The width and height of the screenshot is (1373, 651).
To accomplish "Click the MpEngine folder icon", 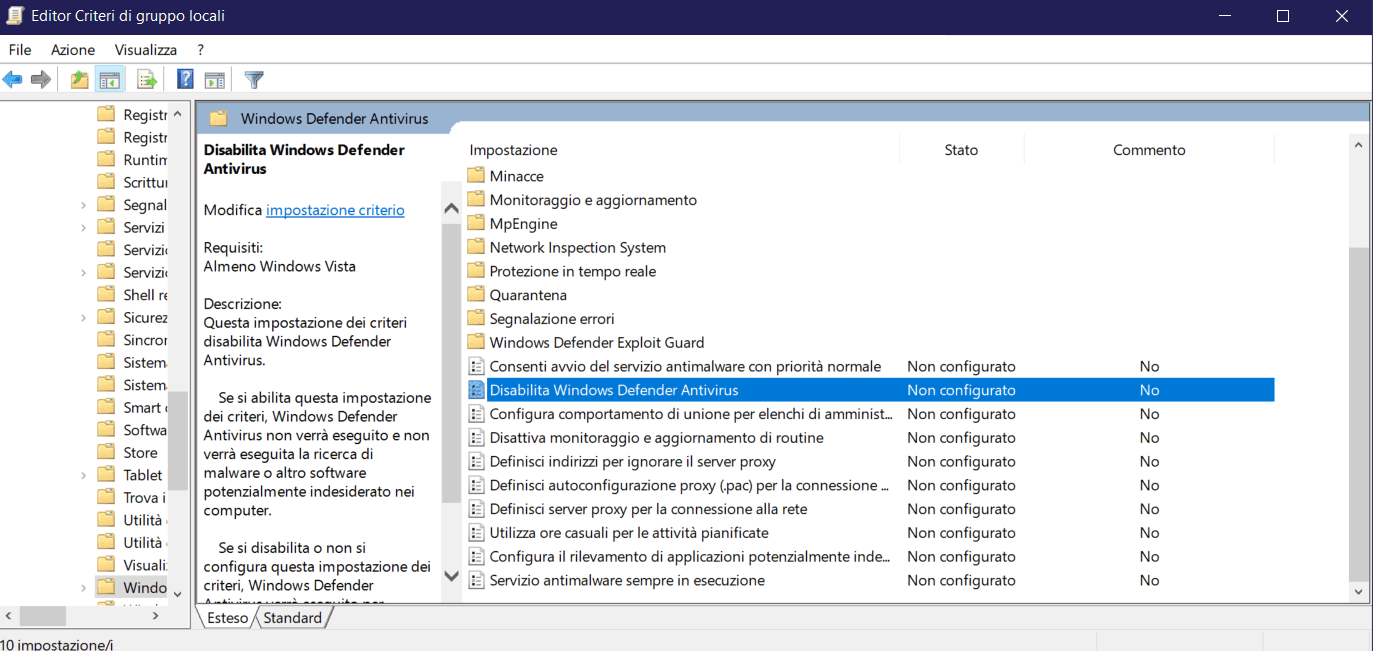I will [476, 224].
